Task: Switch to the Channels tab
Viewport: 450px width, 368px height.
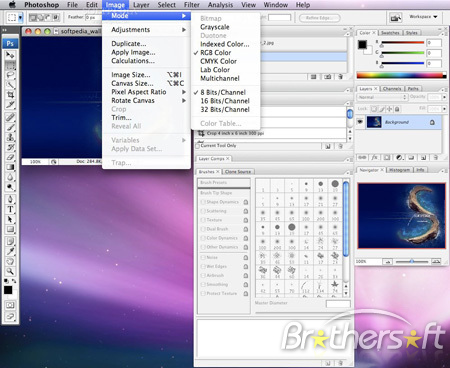Action: [x=392, y=89]
